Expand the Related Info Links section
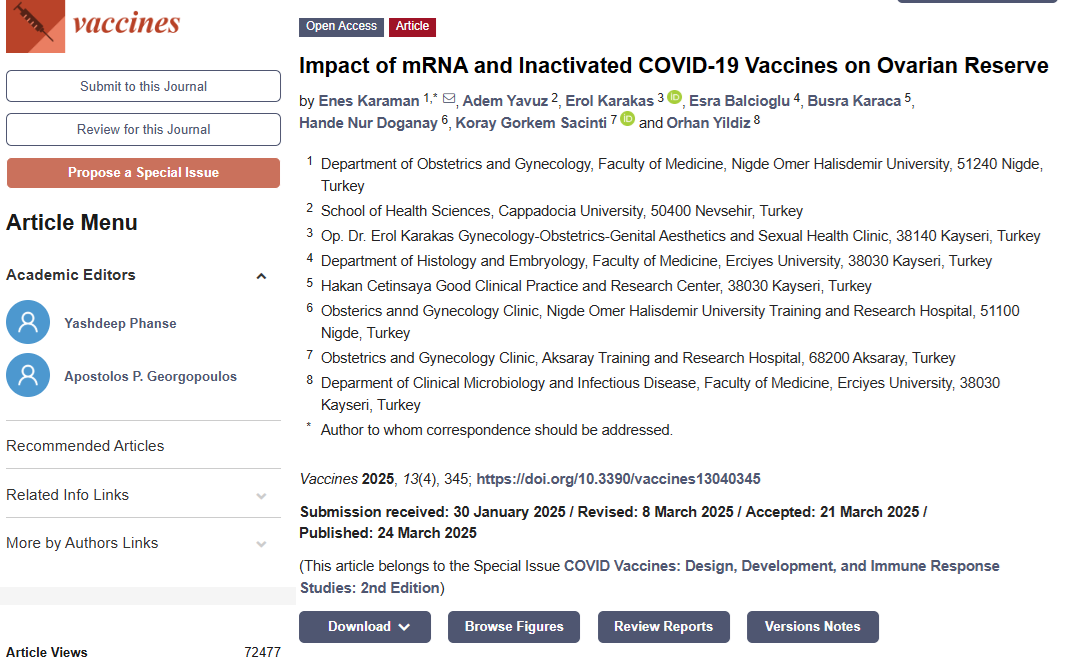The height and width of the screenshot is (671, 1069). pyautogui.click(x=261, y=496)
